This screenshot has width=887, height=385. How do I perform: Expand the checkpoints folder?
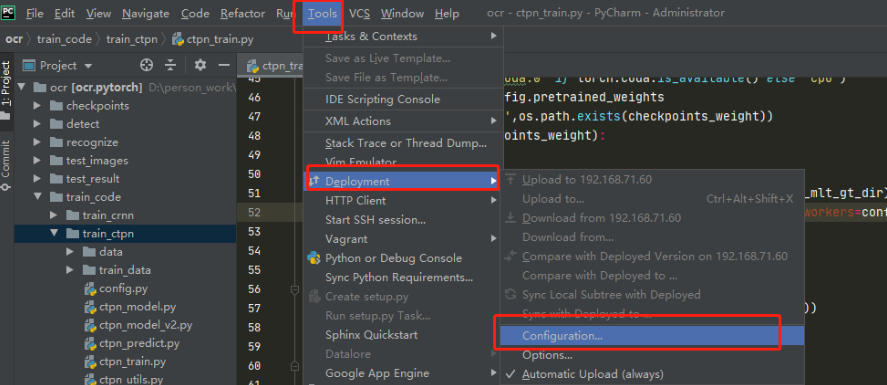[37, 106]
